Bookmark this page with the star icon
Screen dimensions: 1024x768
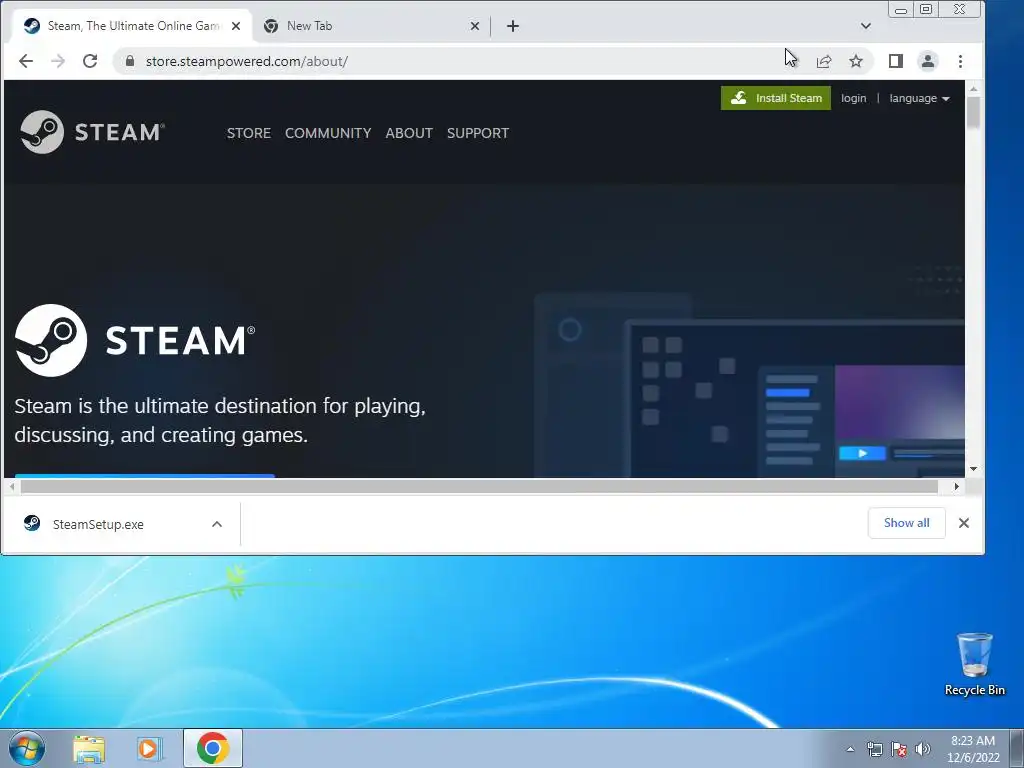[856, 61]
